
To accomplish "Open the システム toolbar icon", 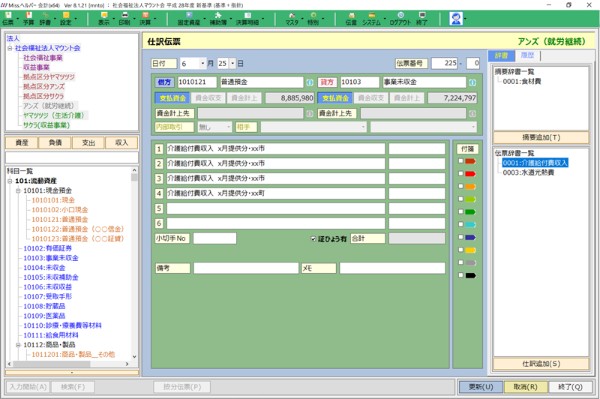I will (372, 18).
